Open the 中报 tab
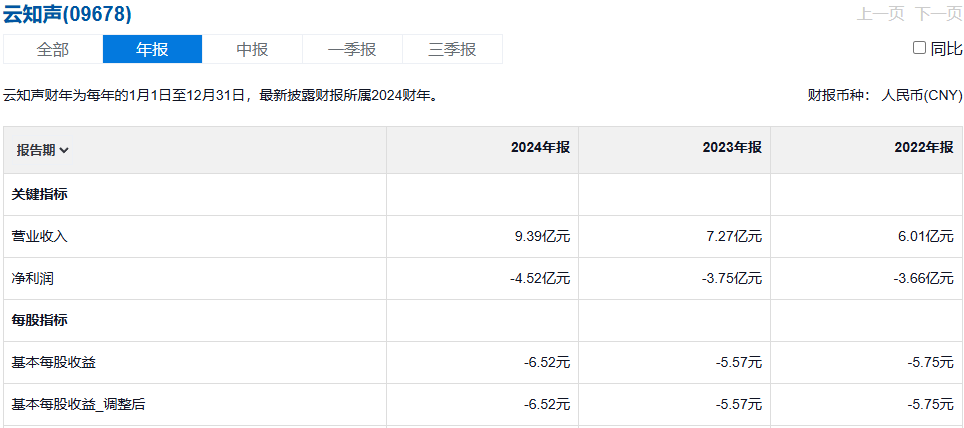 252,49
